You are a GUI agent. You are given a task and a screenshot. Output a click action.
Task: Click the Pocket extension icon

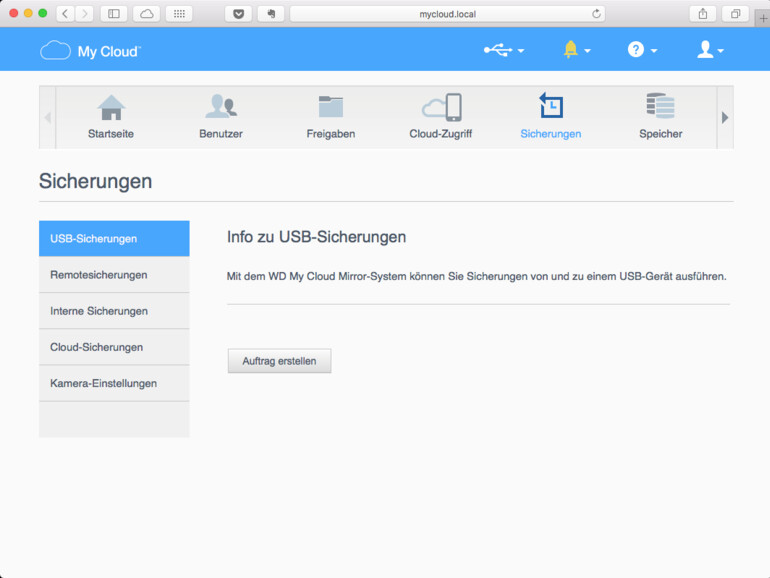click(x=238, y=14)
